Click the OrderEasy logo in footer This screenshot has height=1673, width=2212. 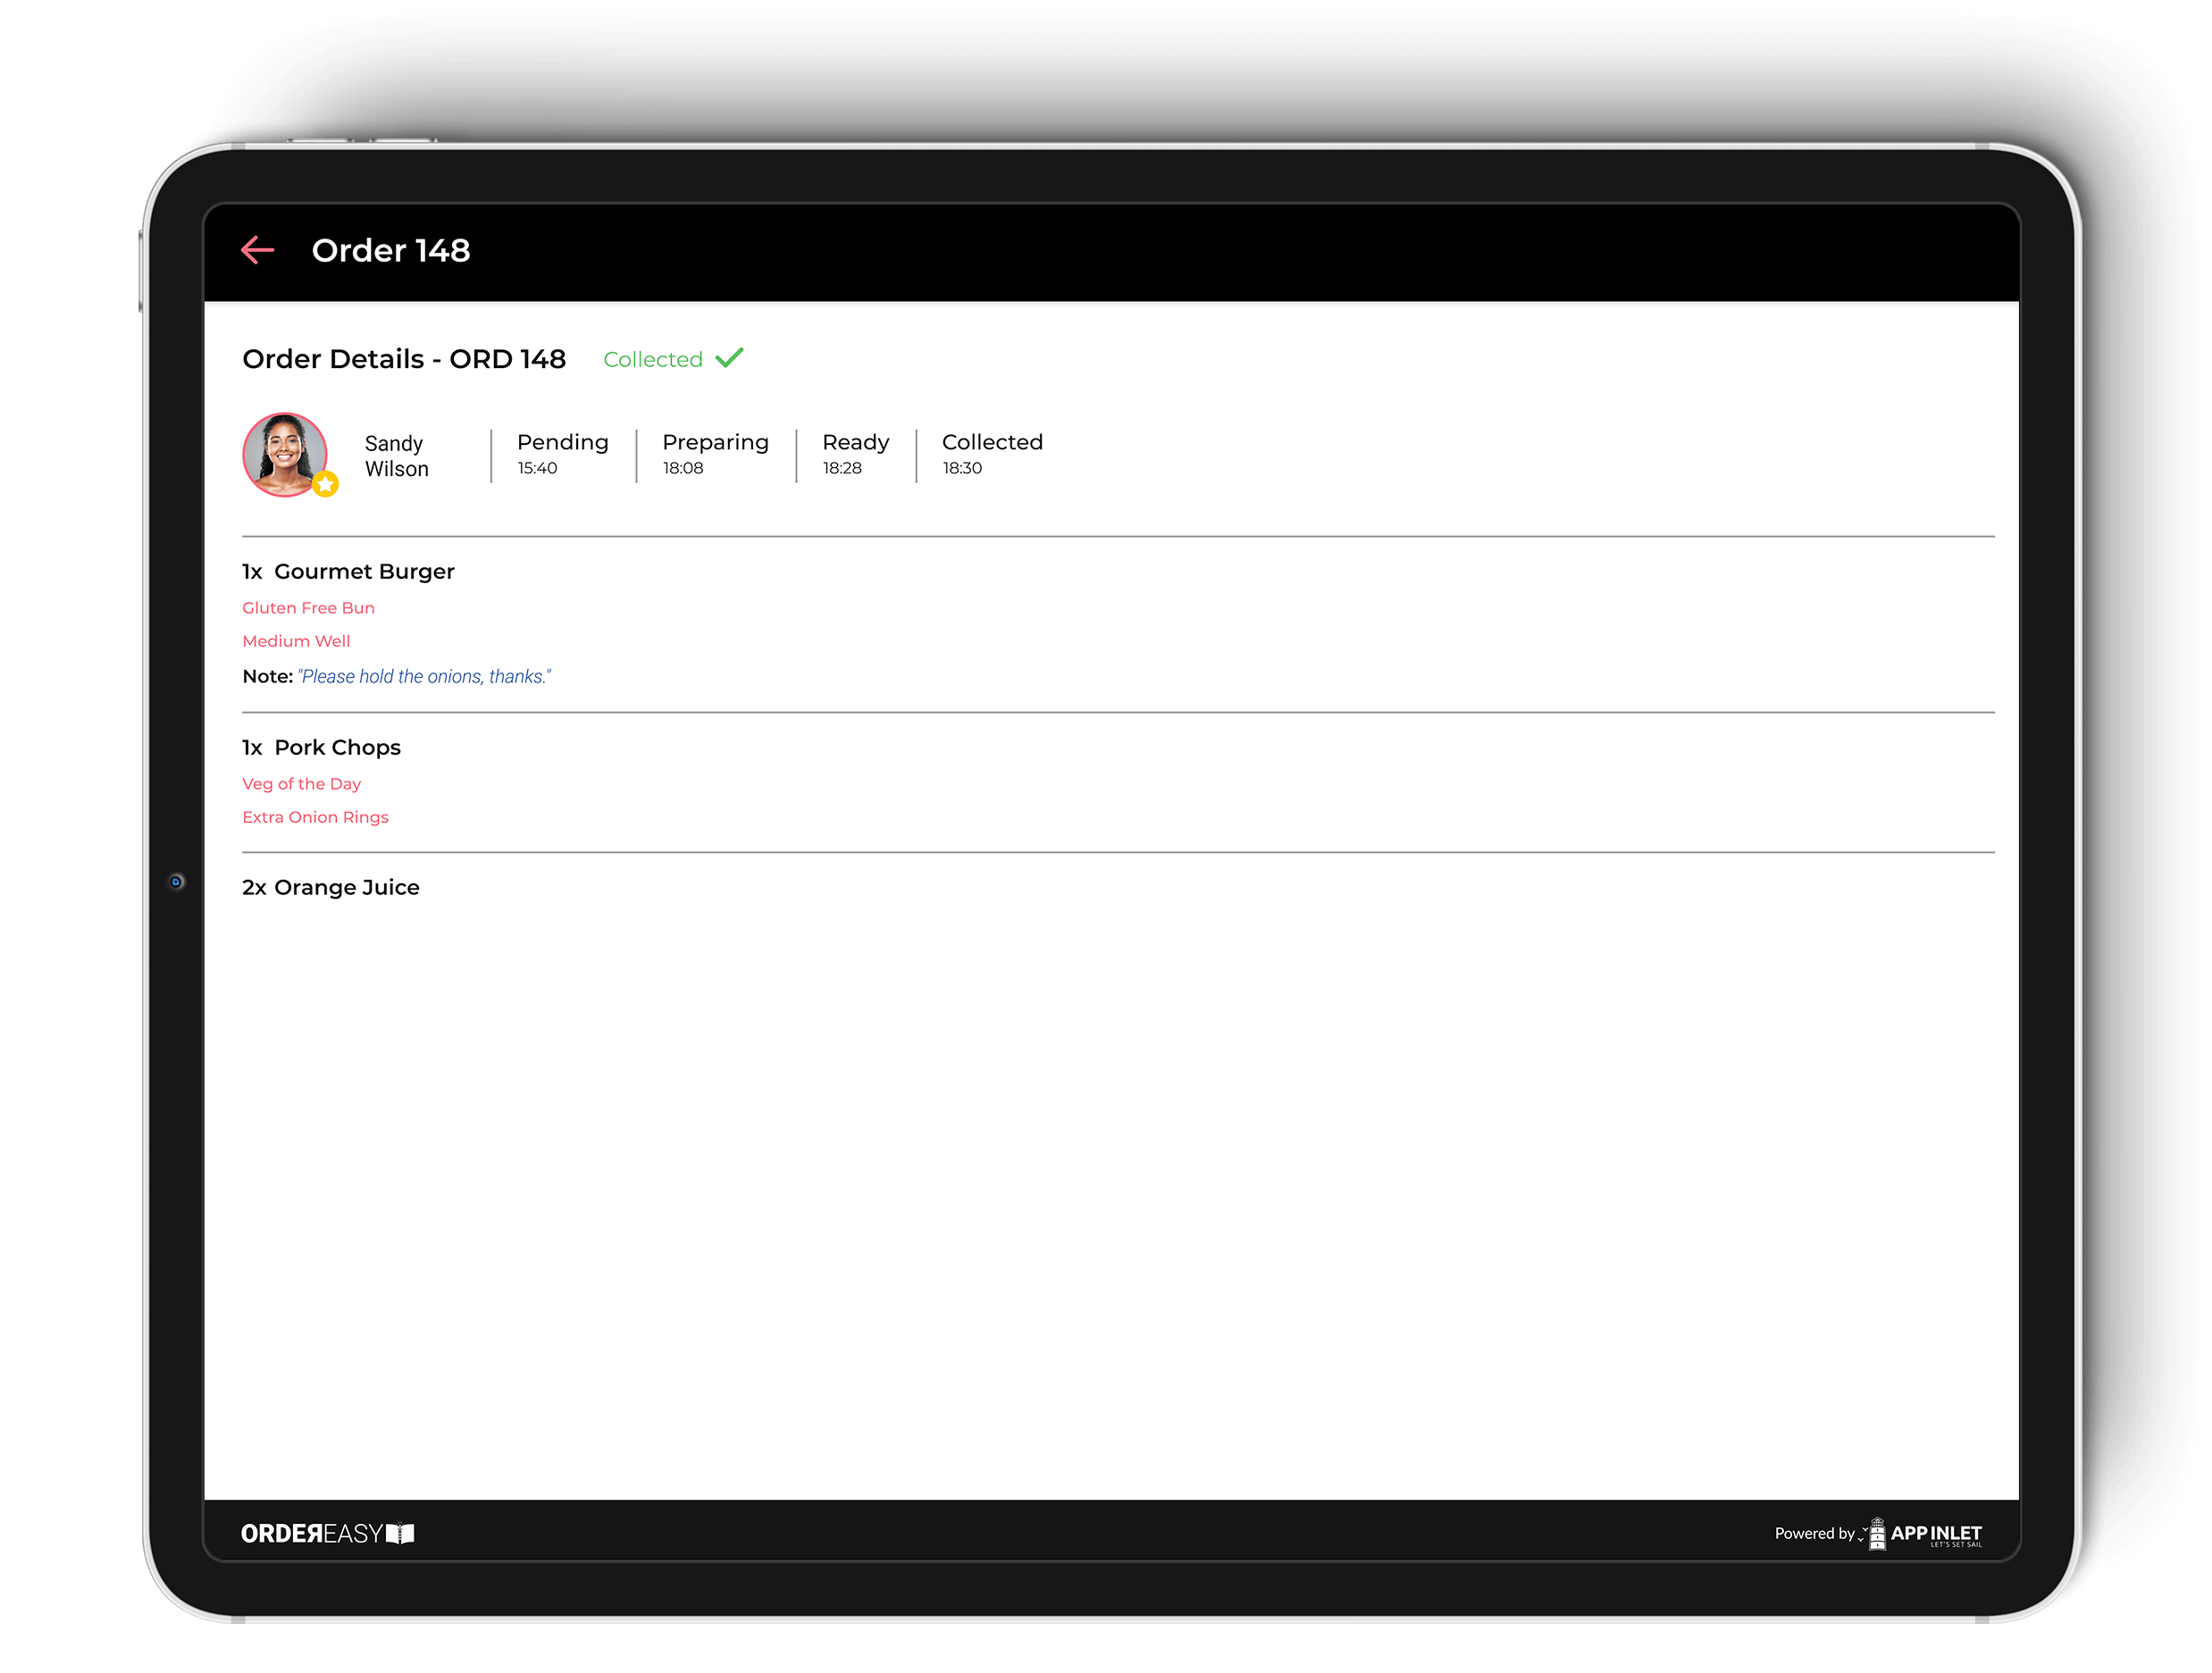pos(327,1533)
